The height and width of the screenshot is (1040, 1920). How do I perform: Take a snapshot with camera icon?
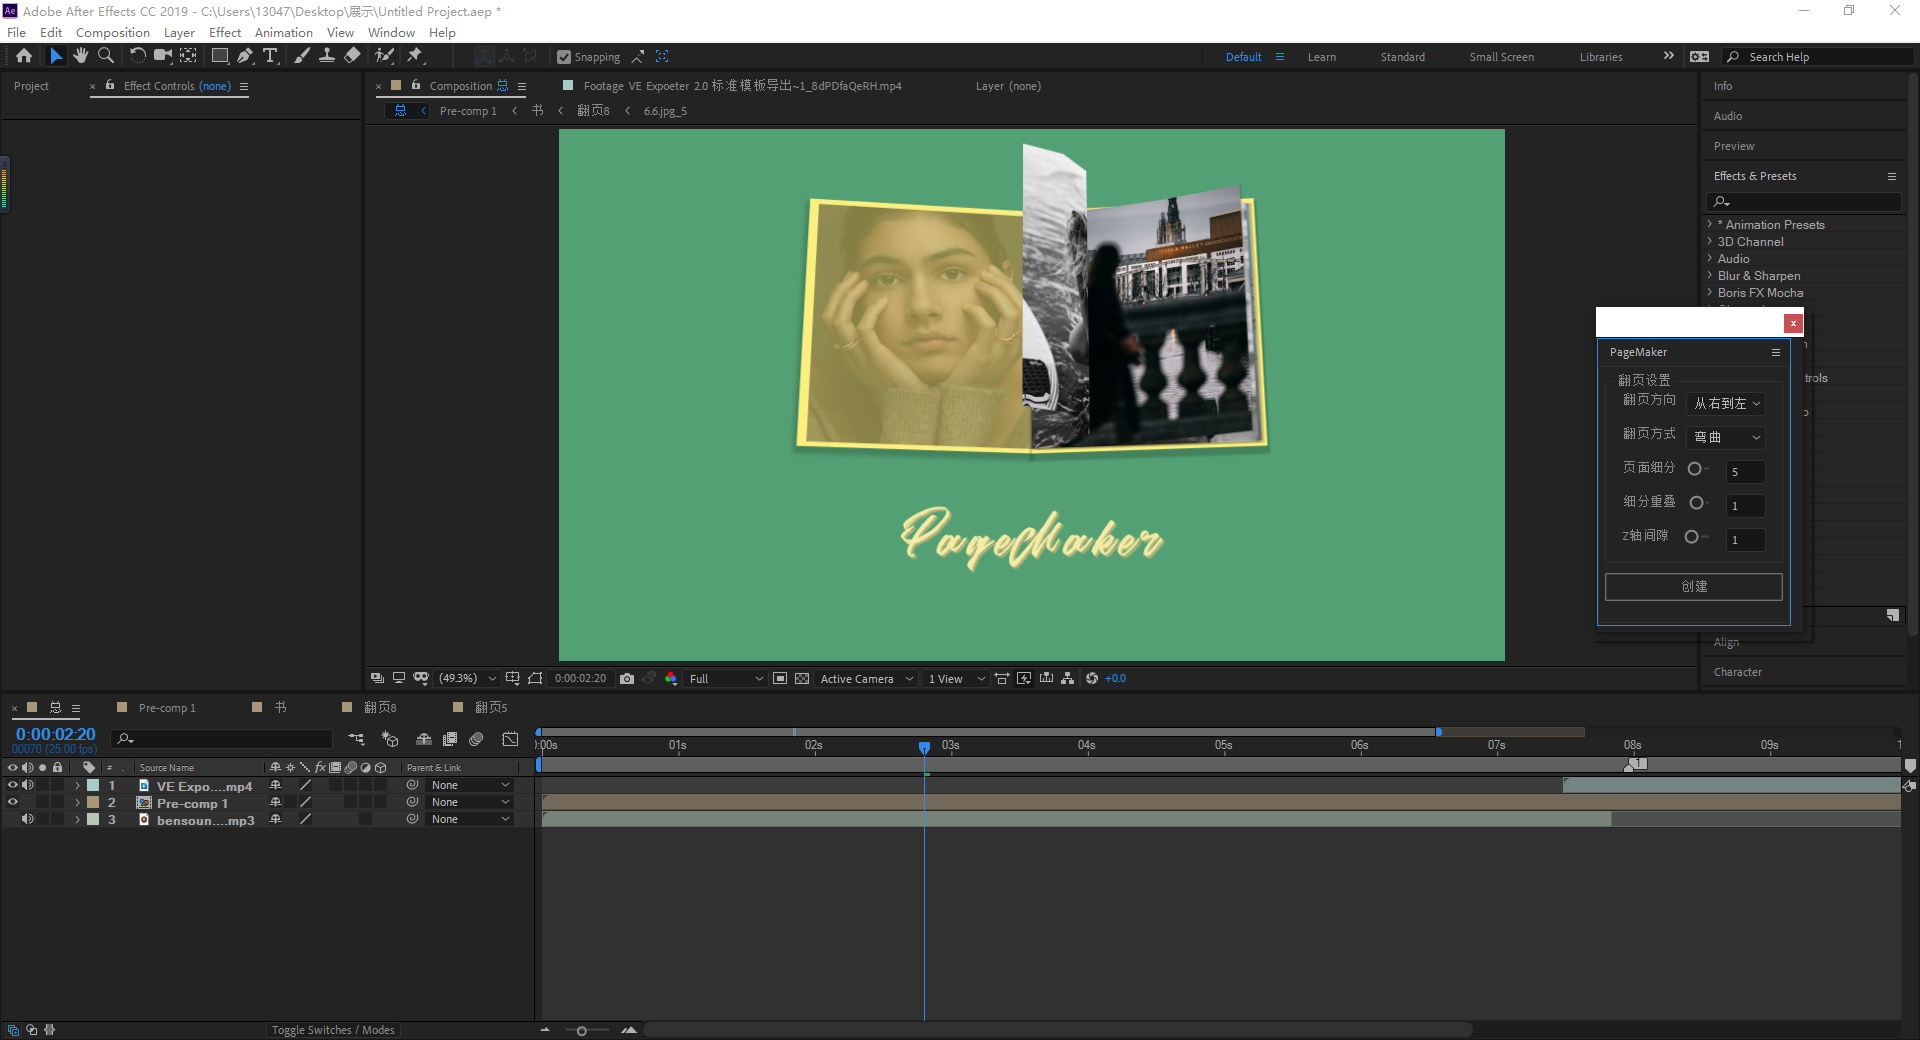pos(627,678)
